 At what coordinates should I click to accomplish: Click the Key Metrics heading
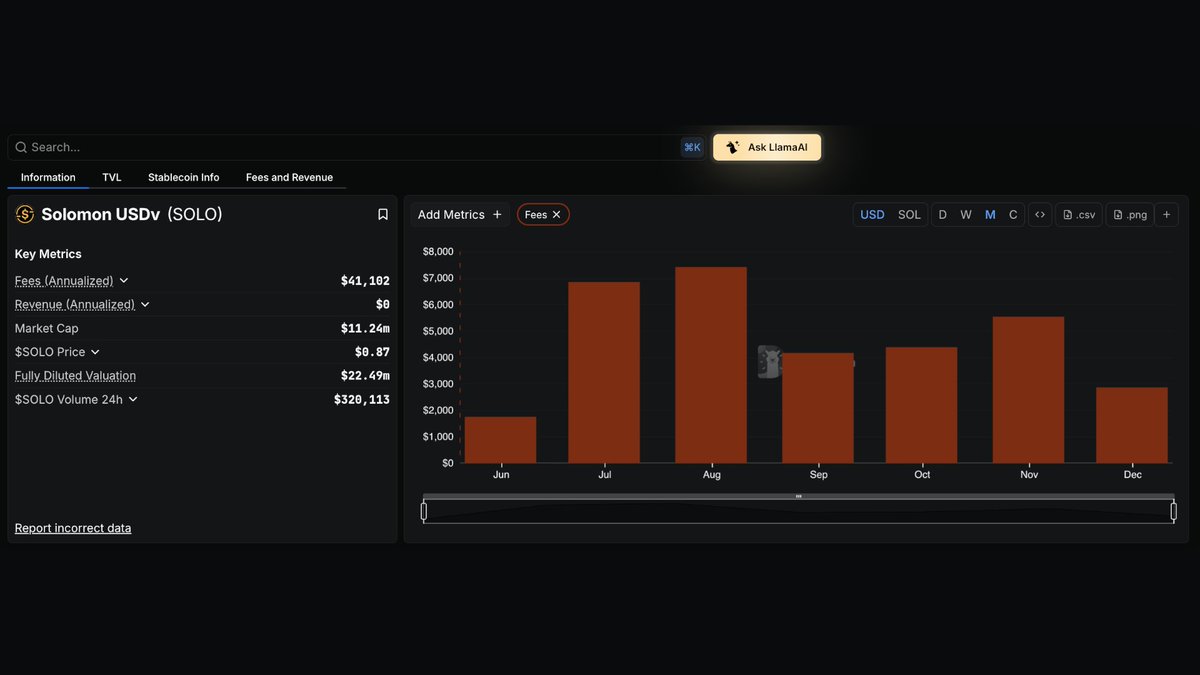(48, 254)
